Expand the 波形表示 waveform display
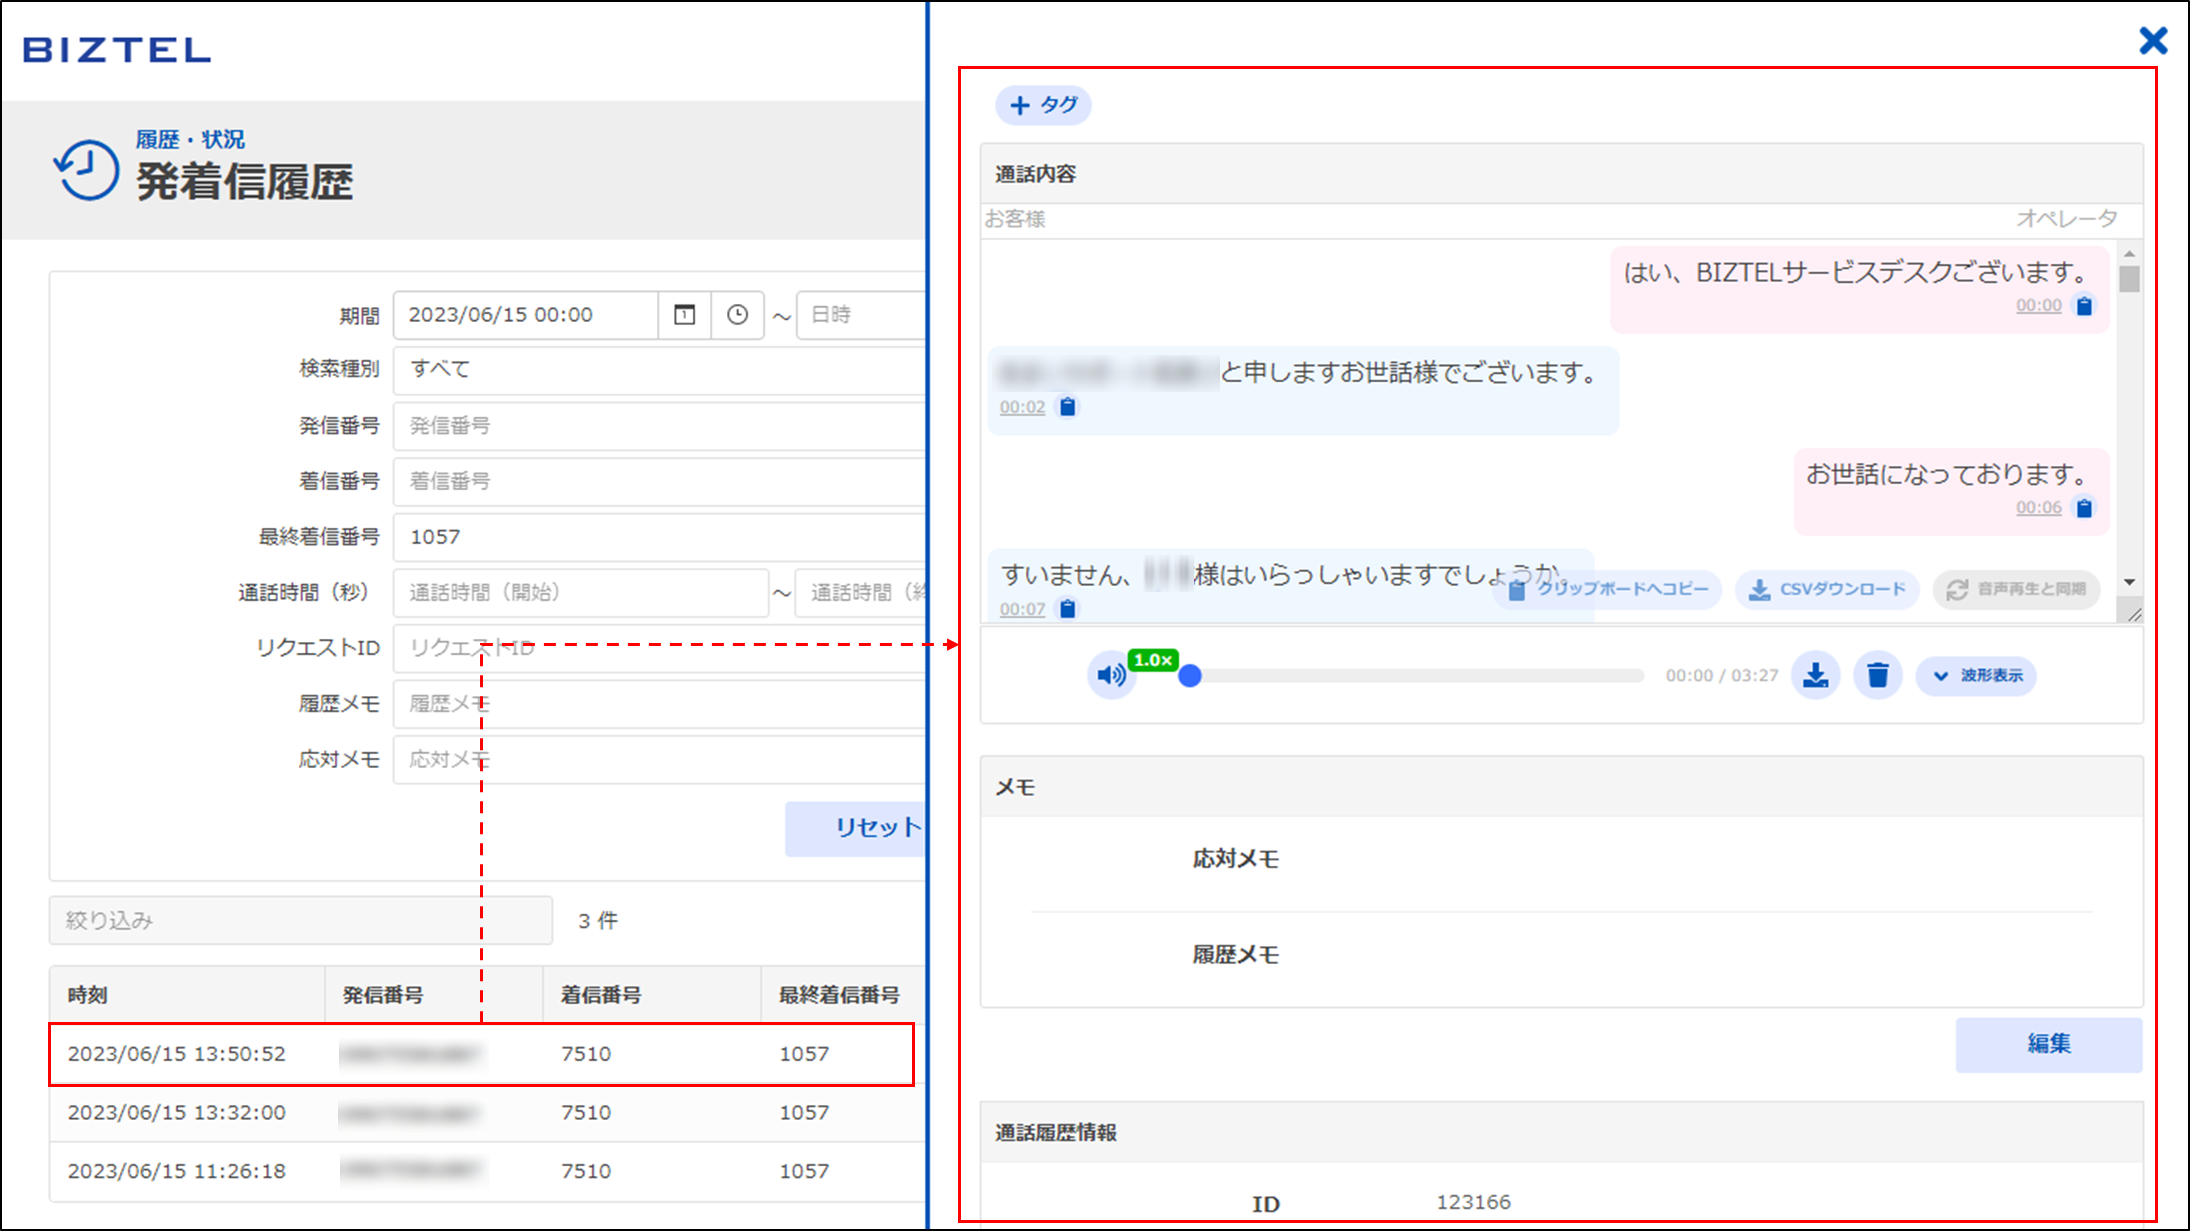This screenshot has height=1231, width=2190. [1976, 676]
